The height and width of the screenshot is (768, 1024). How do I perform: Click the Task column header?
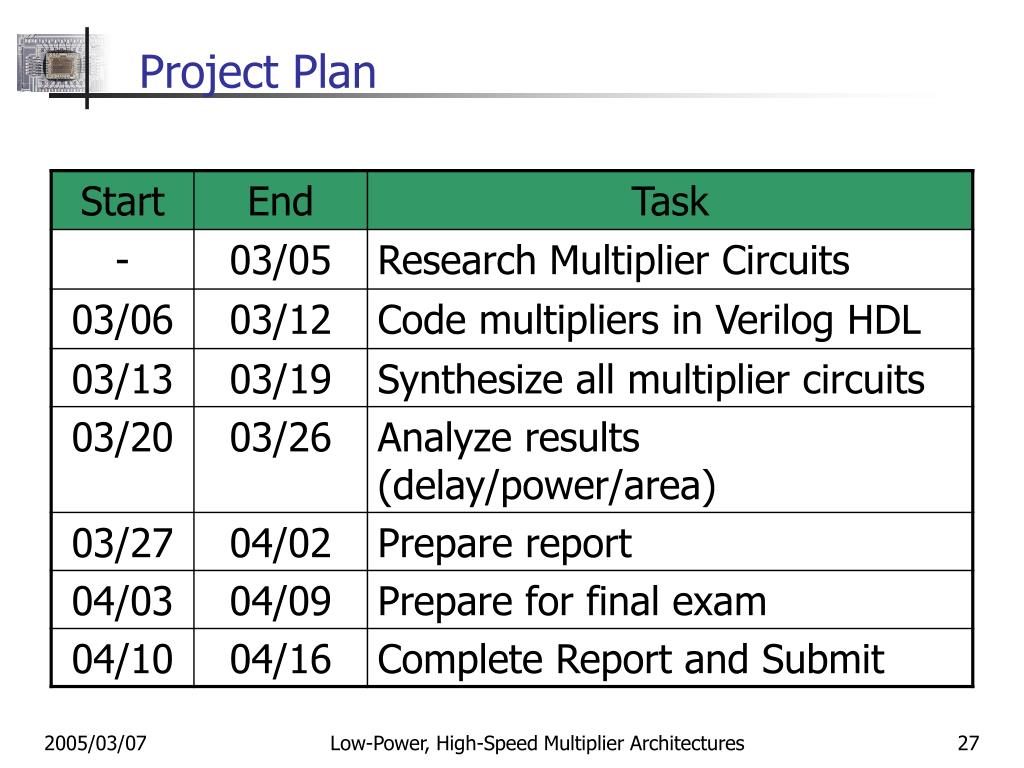pos(670,201)
